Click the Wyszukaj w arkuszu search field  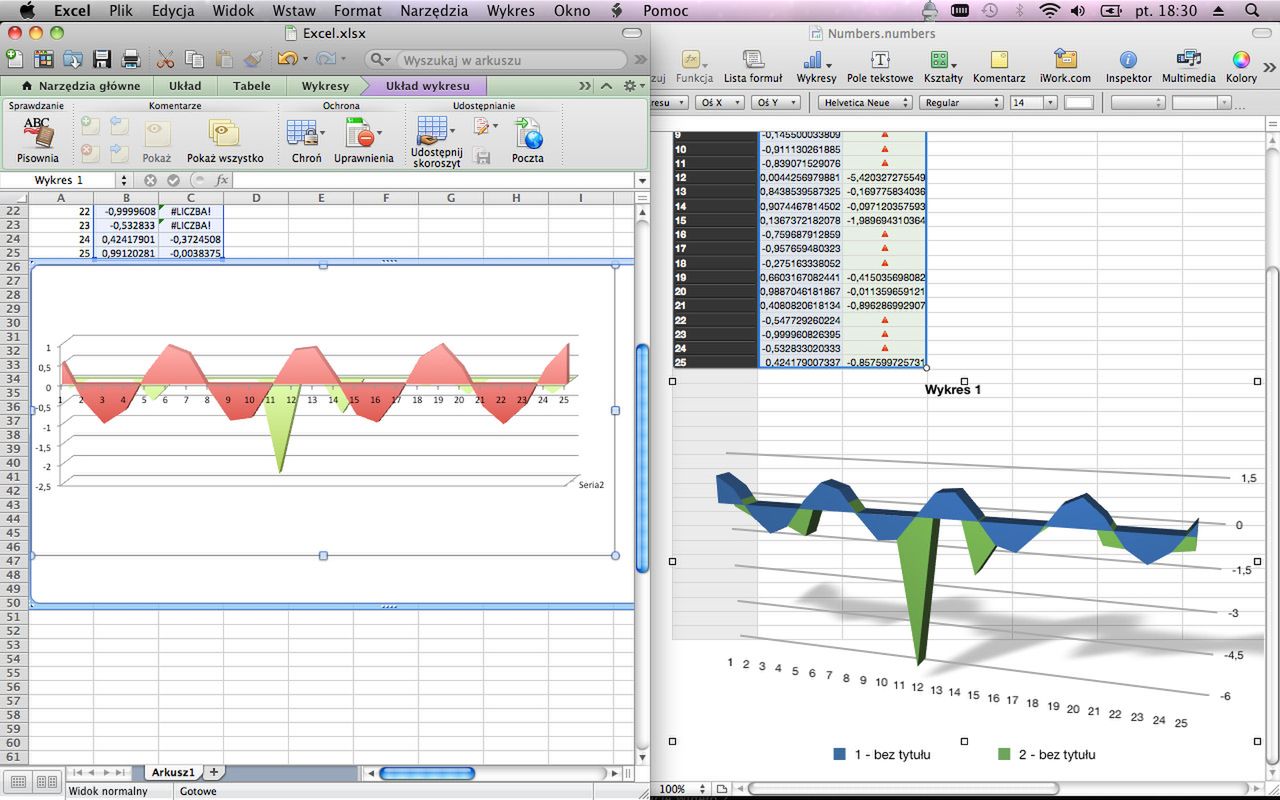[510, 60]
